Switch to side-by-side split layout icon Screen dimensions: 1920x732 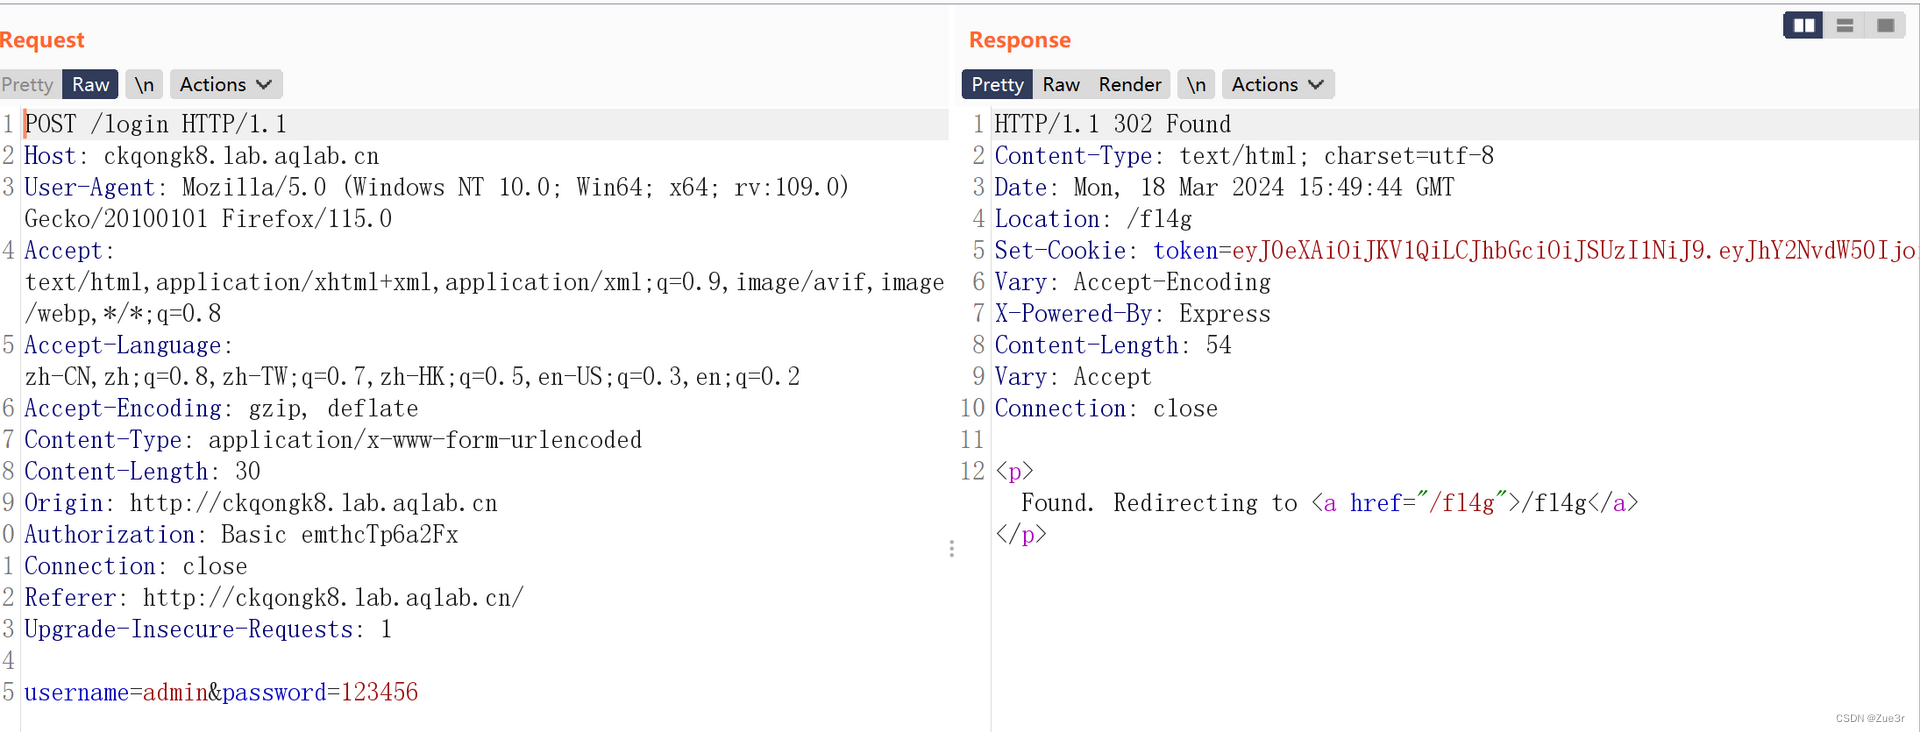tap(1804, 25)
